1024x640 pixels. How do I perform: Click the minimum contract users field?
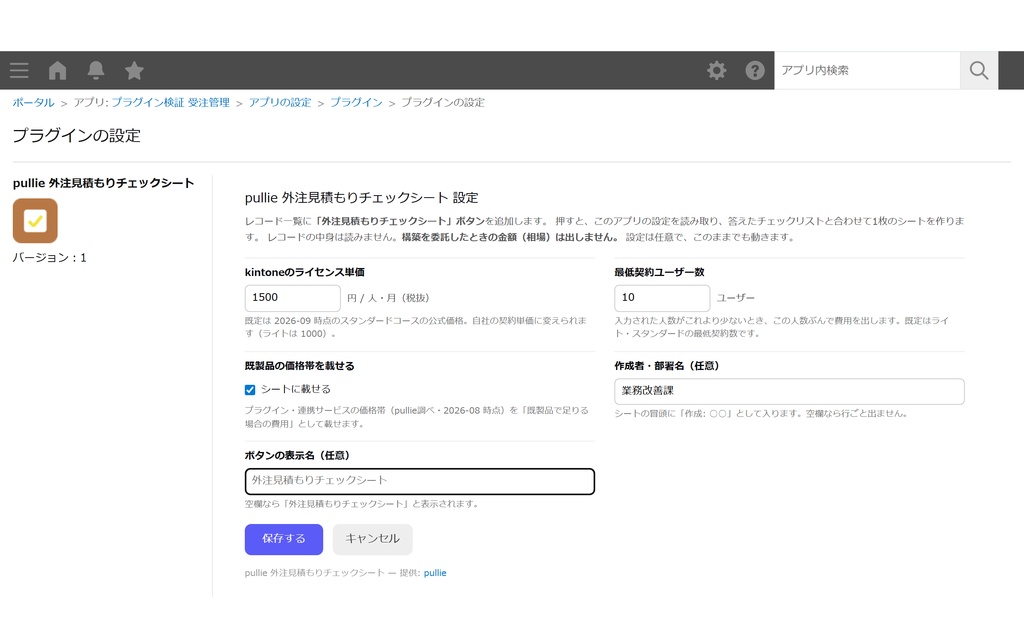tap(662, 298)
